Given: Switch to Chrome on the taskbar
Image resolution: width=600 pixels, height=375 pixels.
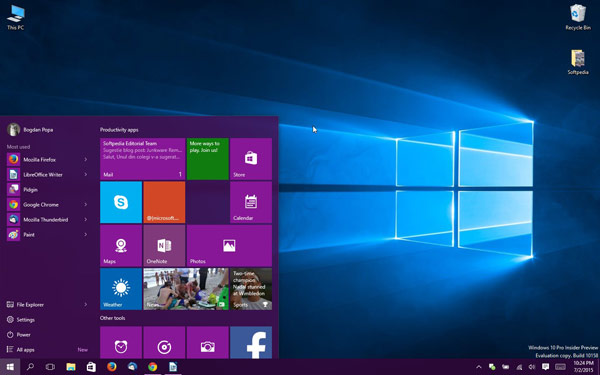Looking at the screenshot, I should pos(153,367).
